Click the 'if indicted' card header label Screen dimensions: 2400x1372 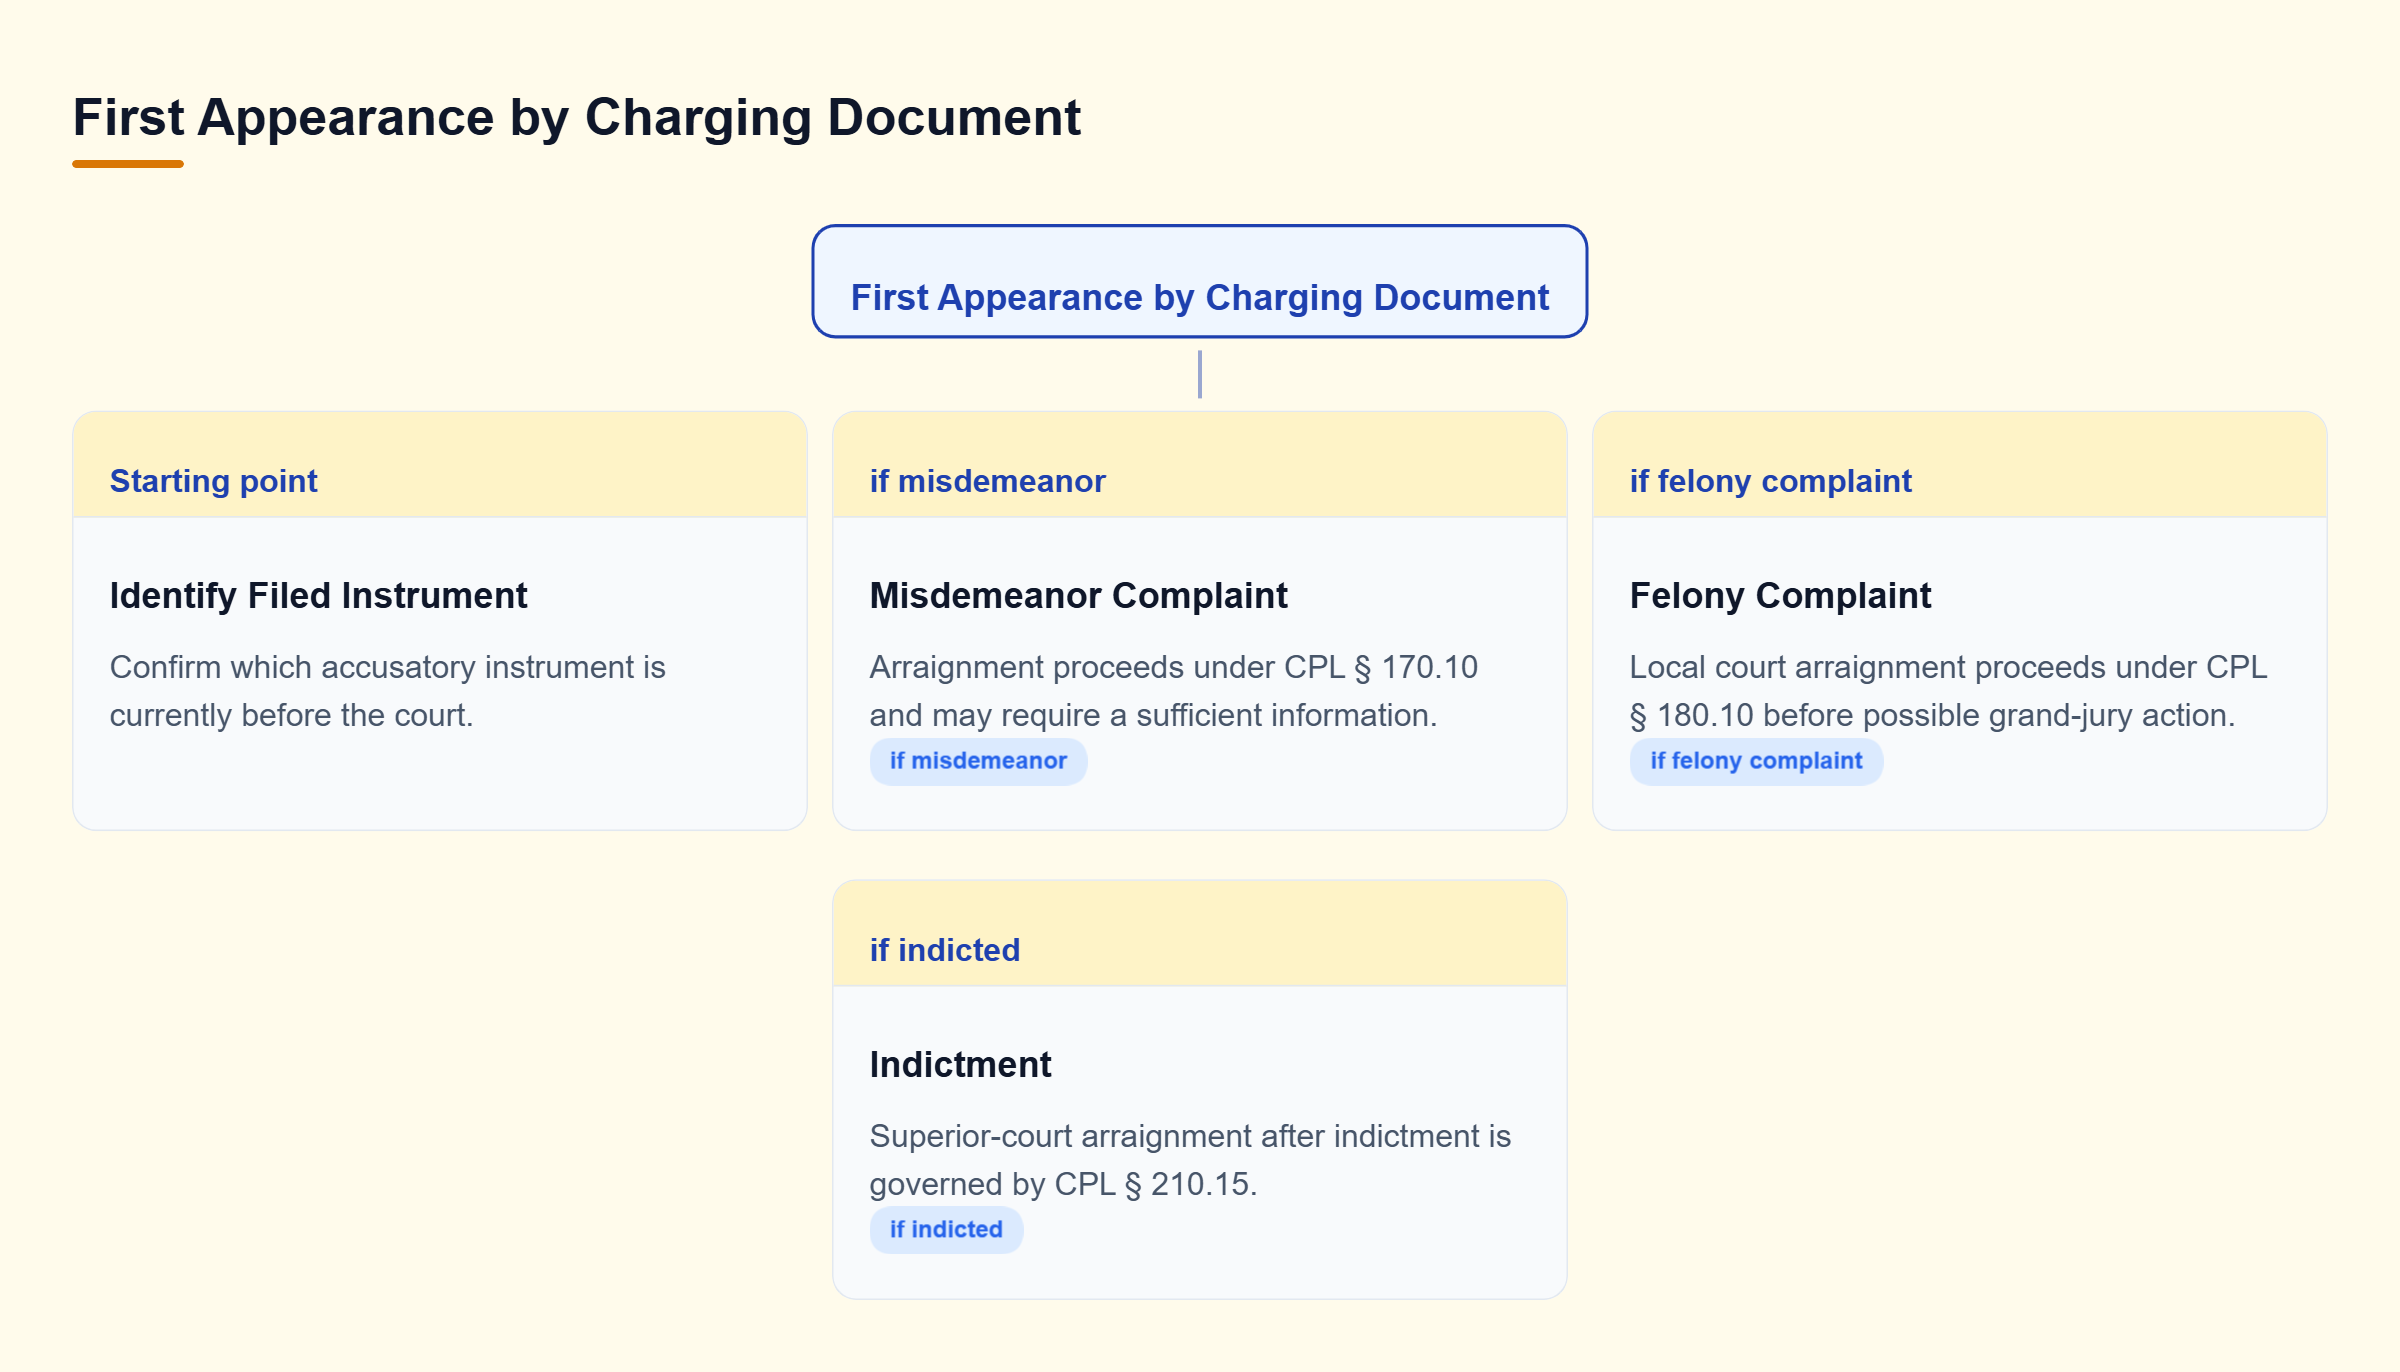(944, 950)
